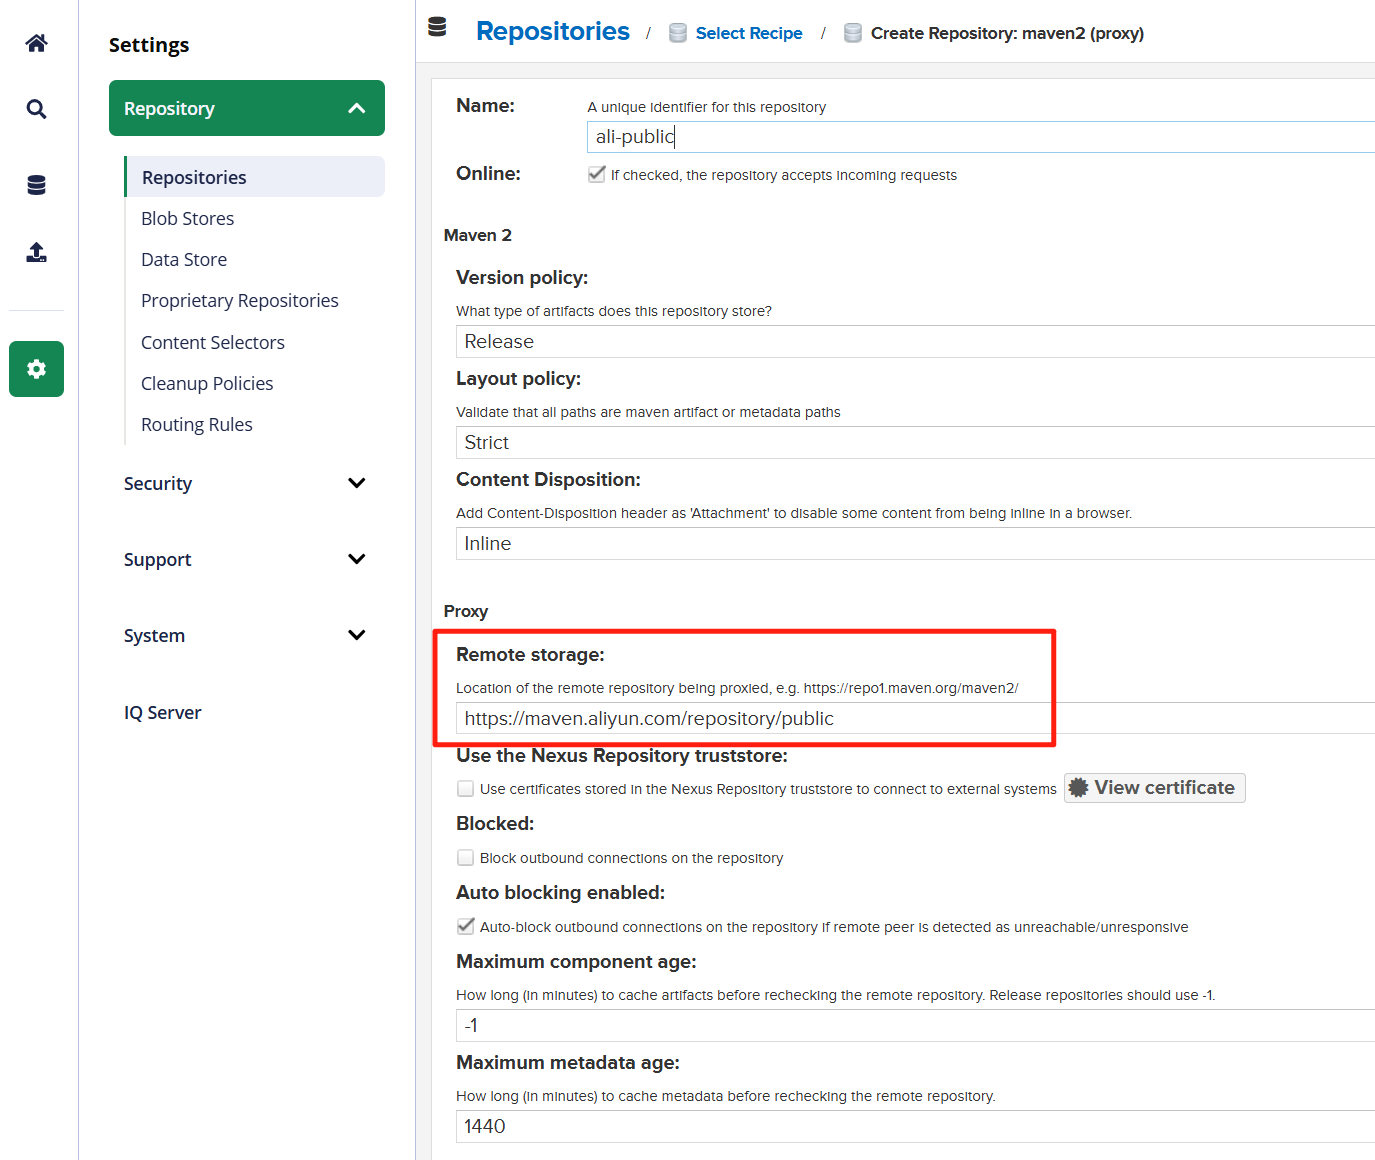Enable Use Nexus Repository truststore checkbox

coord(465,788)
